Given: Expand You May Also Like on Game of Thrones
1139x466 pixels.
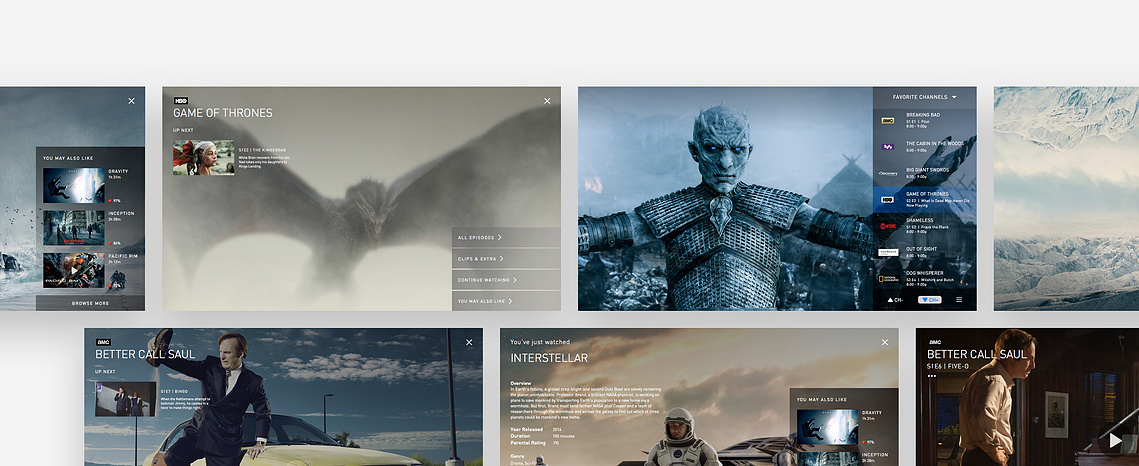Looking at the screenshot, I should point(506,301).
